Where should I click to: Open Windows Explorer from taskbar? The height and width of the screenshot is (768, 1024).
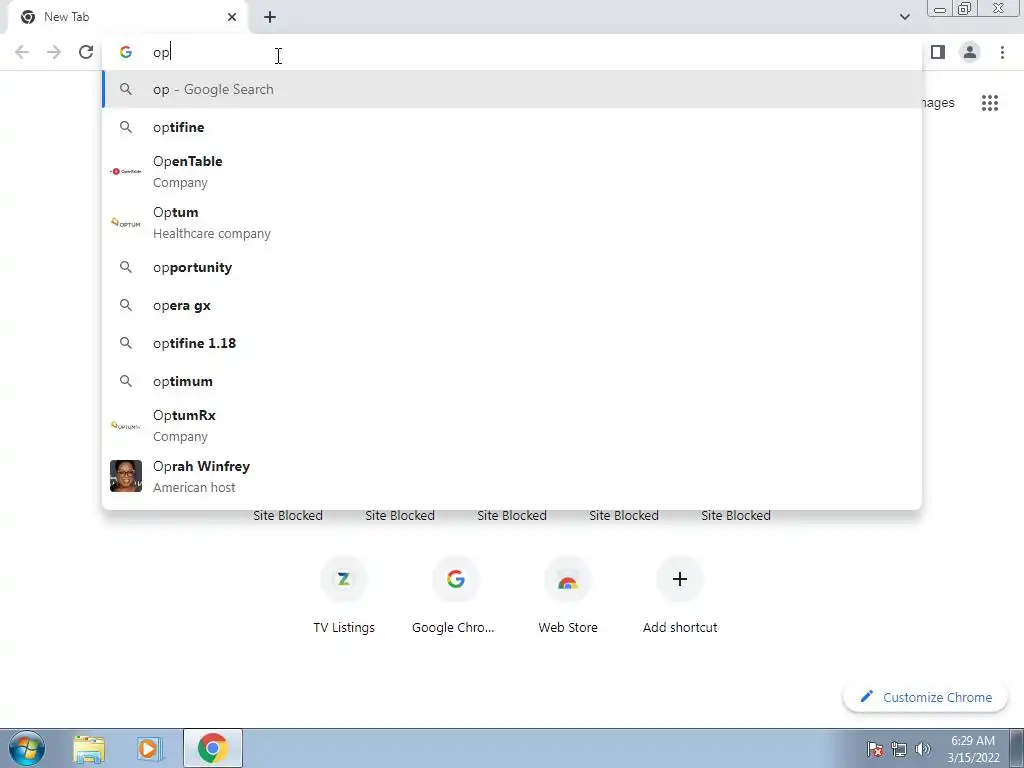[x=89, y=749]
